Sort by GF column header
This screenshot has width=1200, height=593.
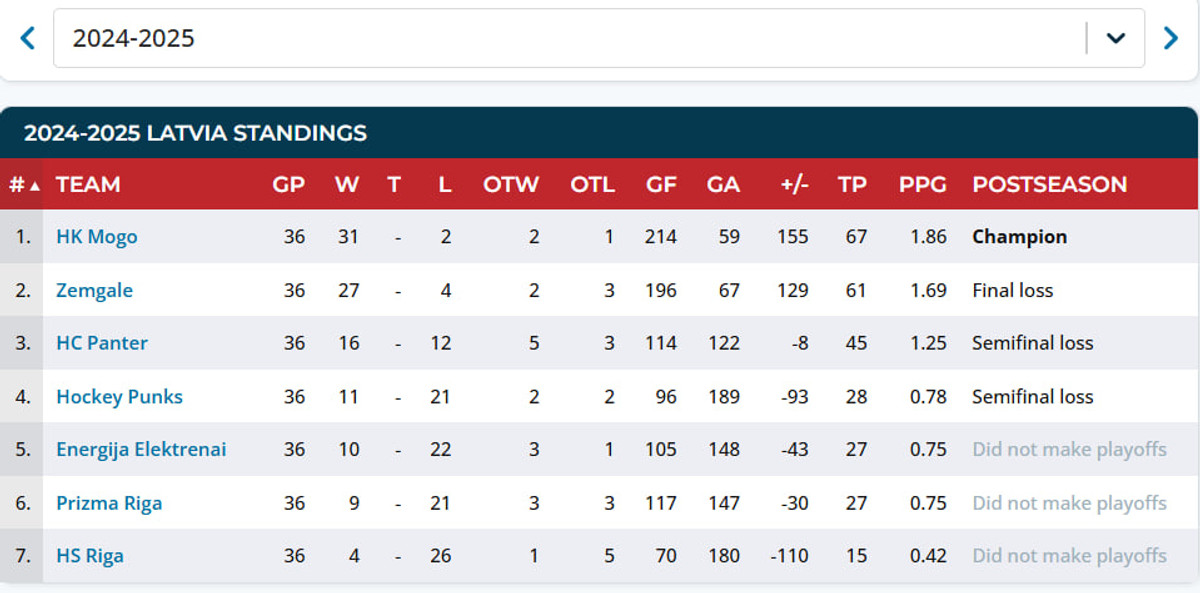(661, 184)
